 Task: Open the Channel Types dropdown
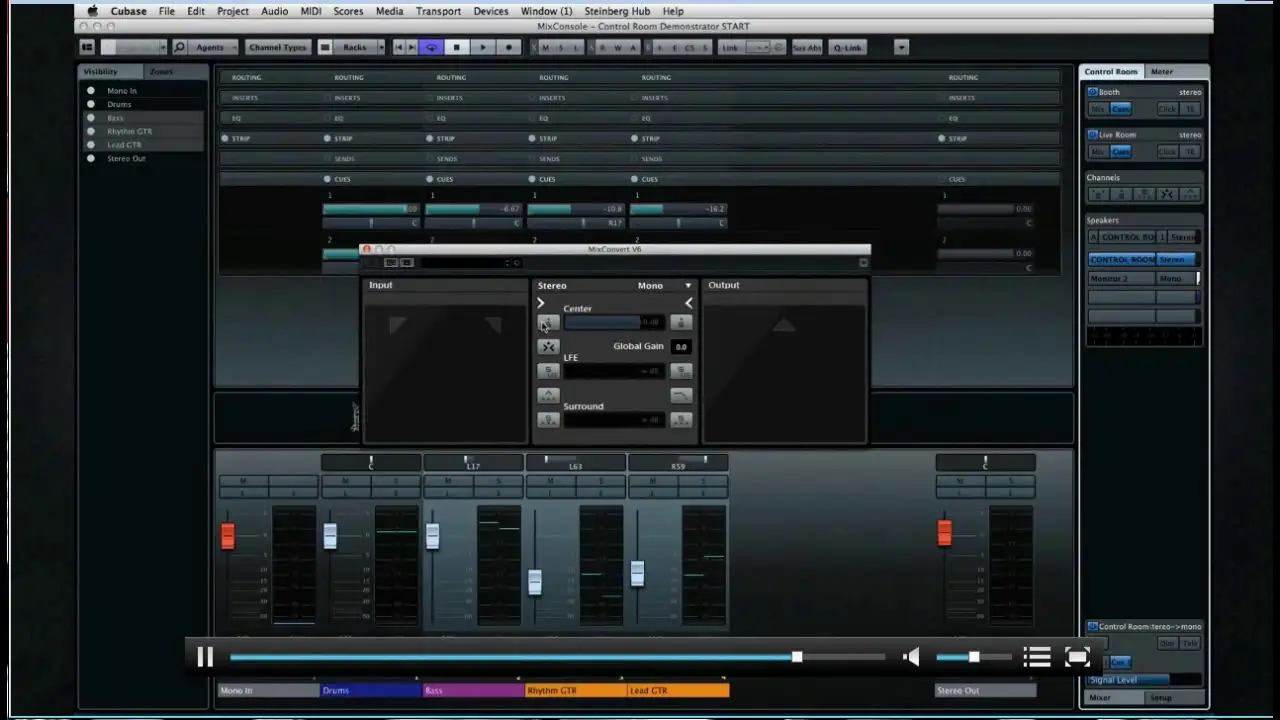click(x=279, y=47)
